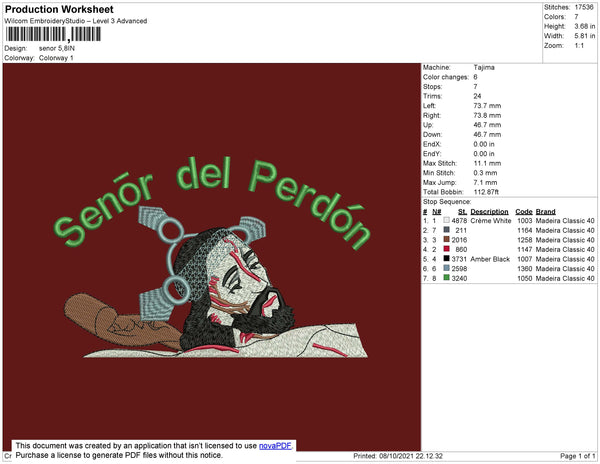Click the Max Jump value '7.1 mm'

point(485,182)
